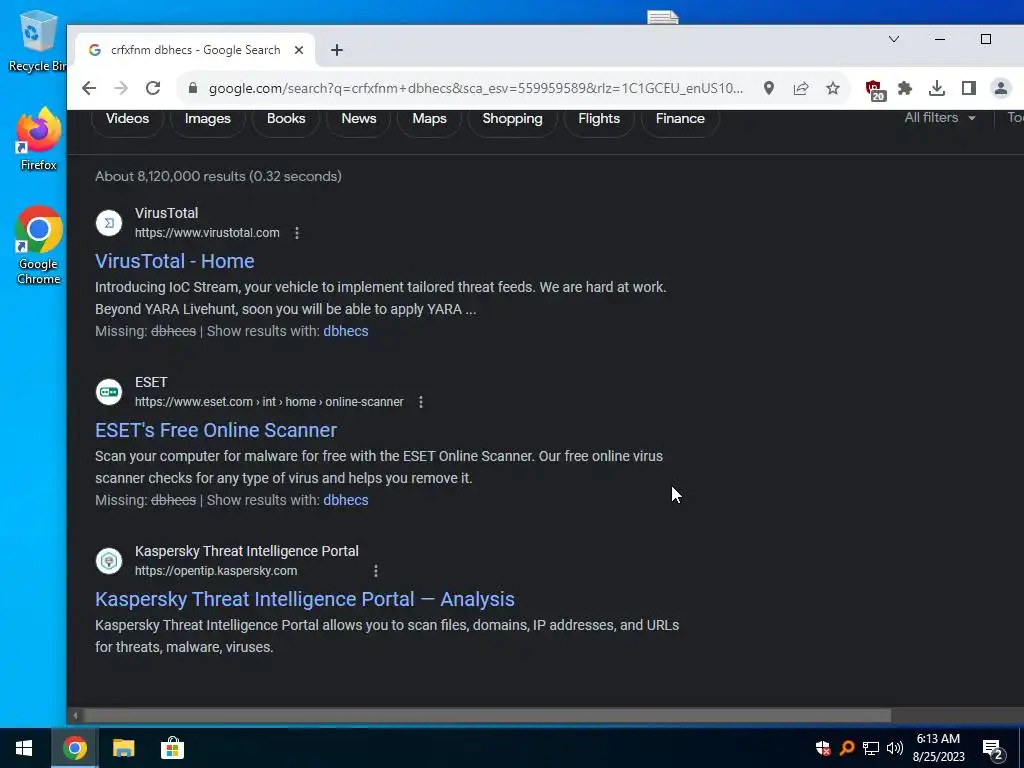Filter results by Flights
The height and width of the screenshot is (768, 1024).
pos(599,119)
